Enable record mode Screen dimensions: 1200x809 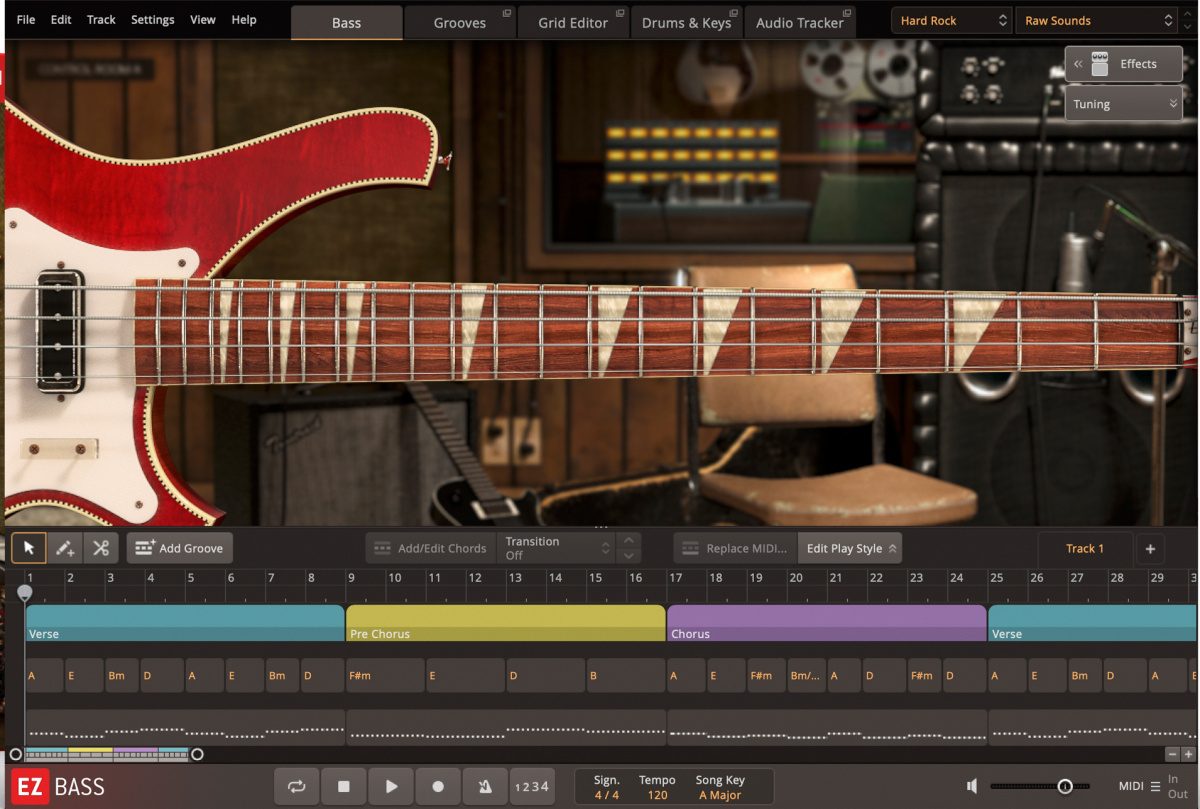click(x=438, y=786)
